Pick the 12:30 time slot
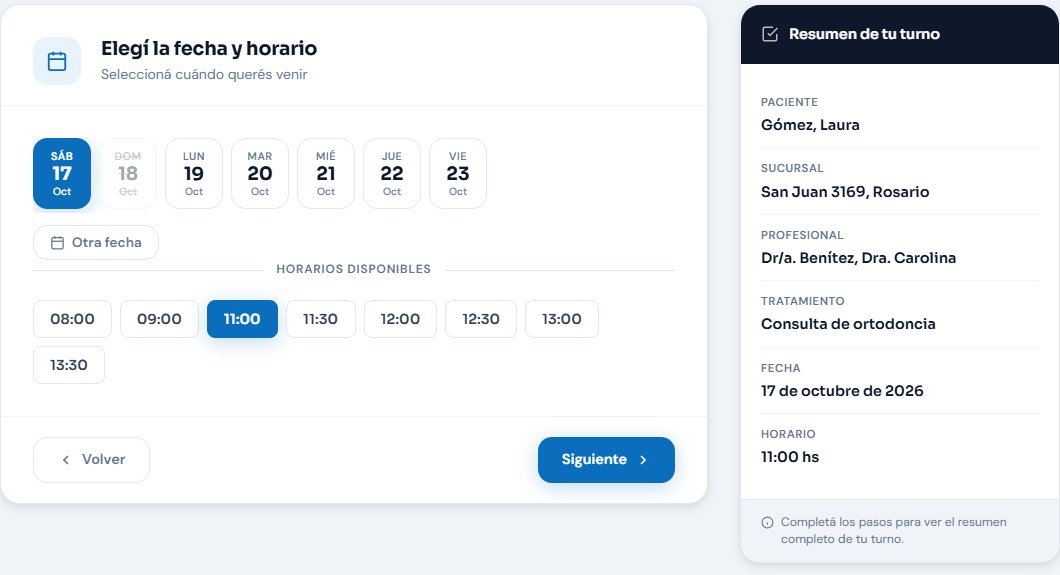The height and width of the screenshot is (575, 1060). (x=481, y=319)
